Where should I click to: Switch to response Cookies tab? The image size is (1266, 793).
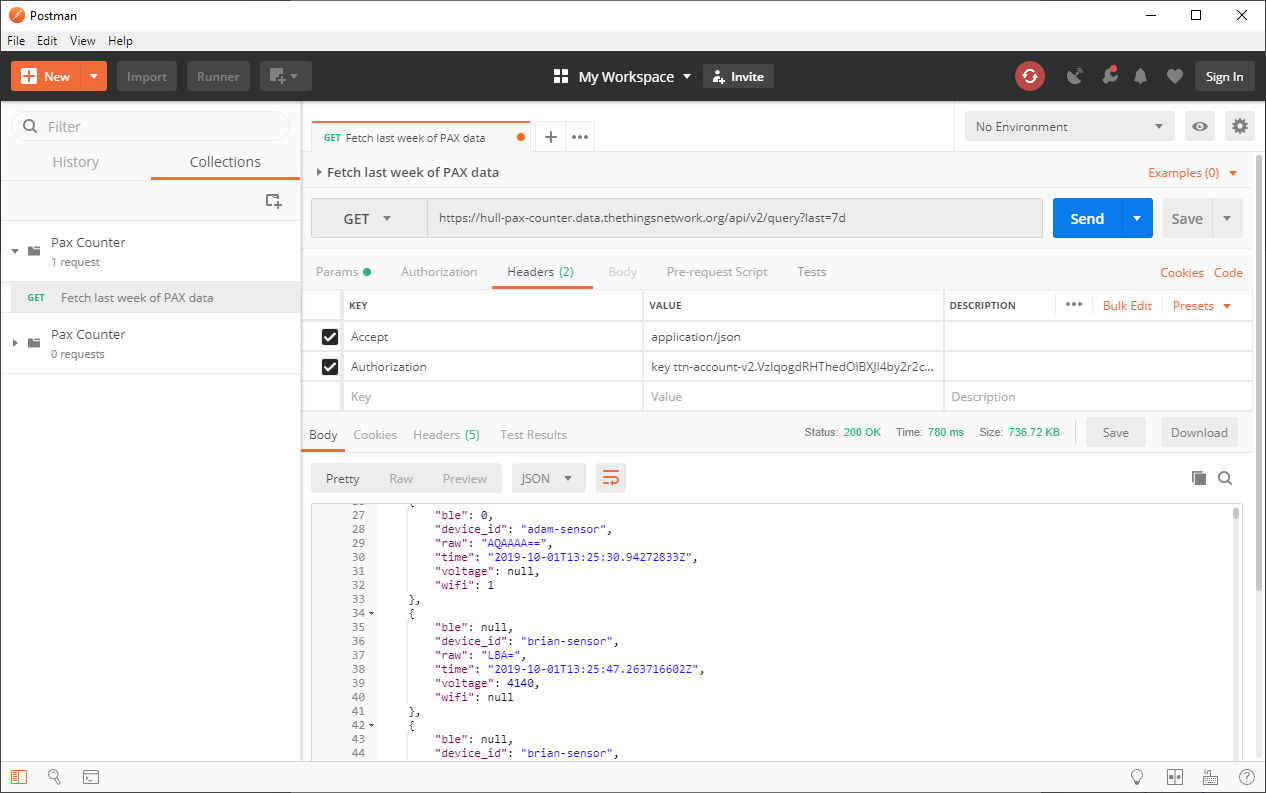[375, 435]
